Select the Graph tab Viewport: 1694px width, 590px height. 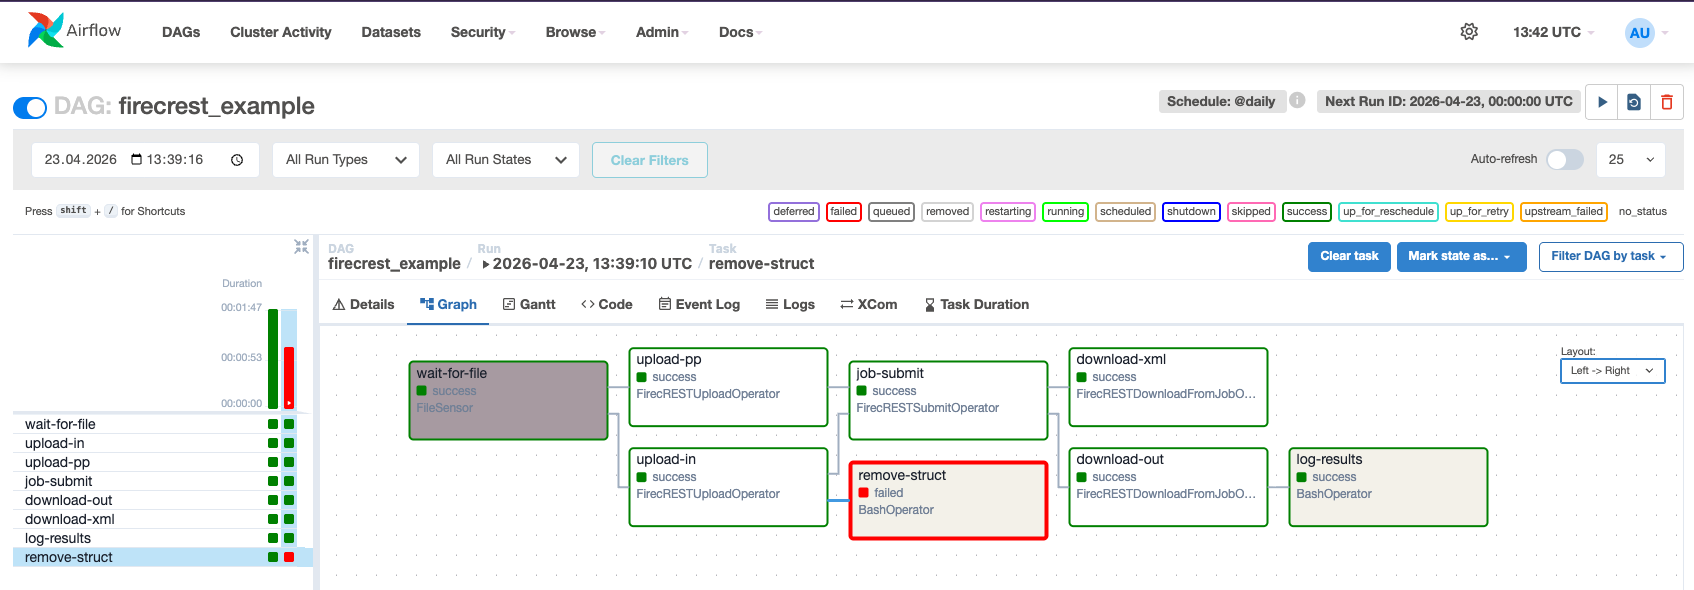[448, 304]
